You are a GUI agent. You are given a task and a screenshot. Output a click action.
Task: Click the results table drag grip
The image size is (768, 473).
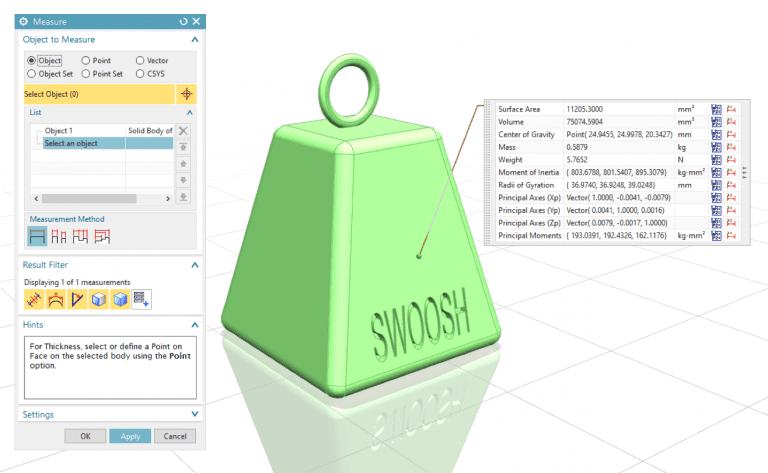(x=488, y=172)
